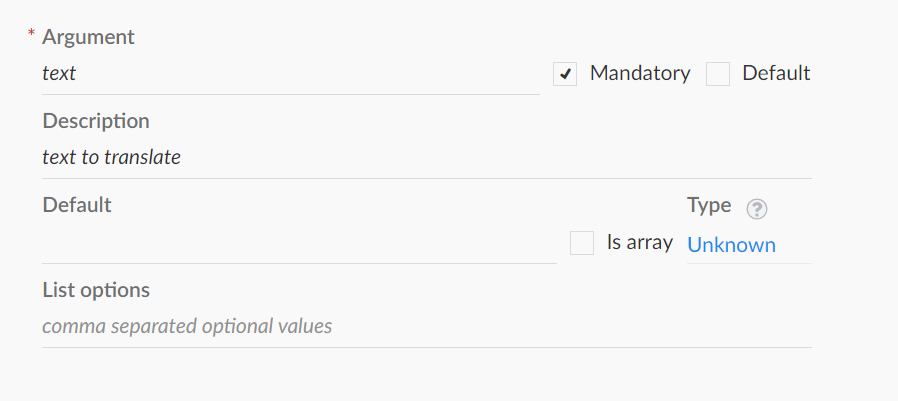Click the Type heading label
Image resolution: width=898 pixels, height=401 pixels.
[709, 205]
